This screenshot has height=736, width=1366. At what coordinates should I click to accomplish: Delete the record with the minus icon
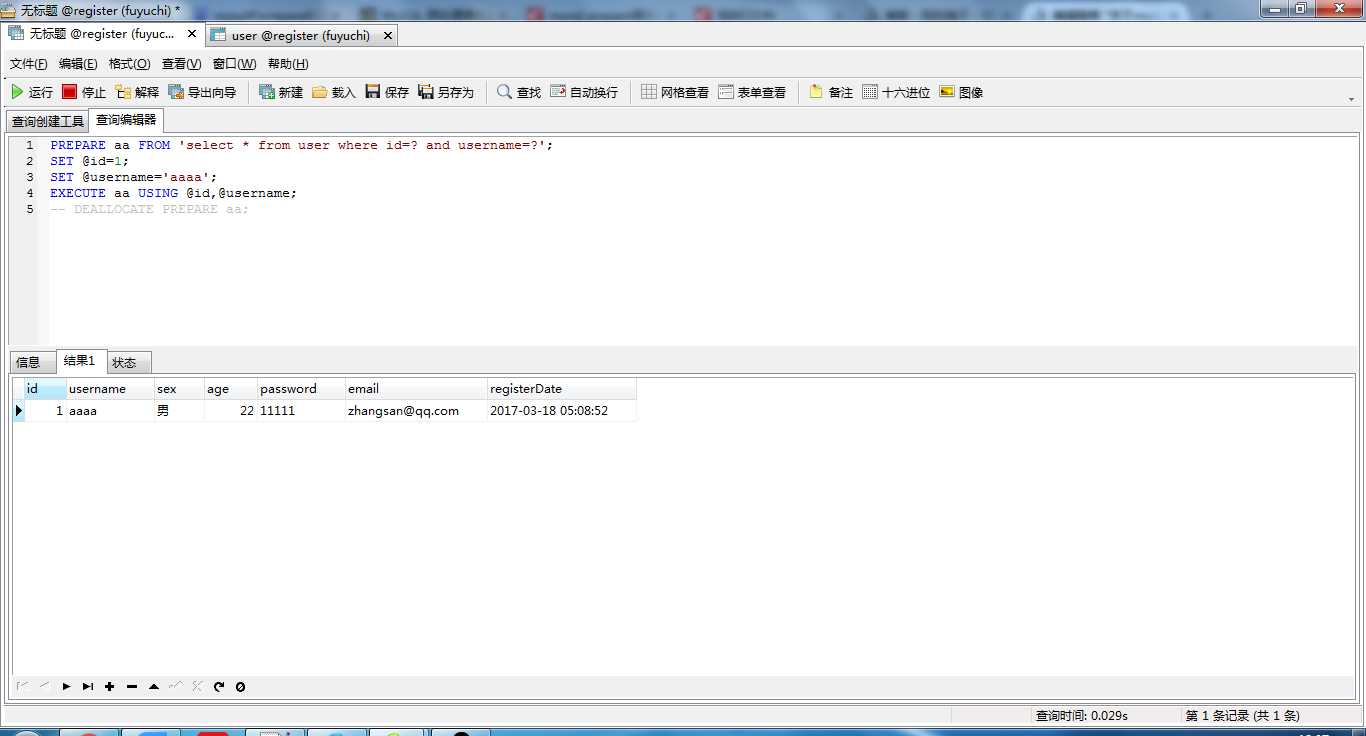[132, 687]
